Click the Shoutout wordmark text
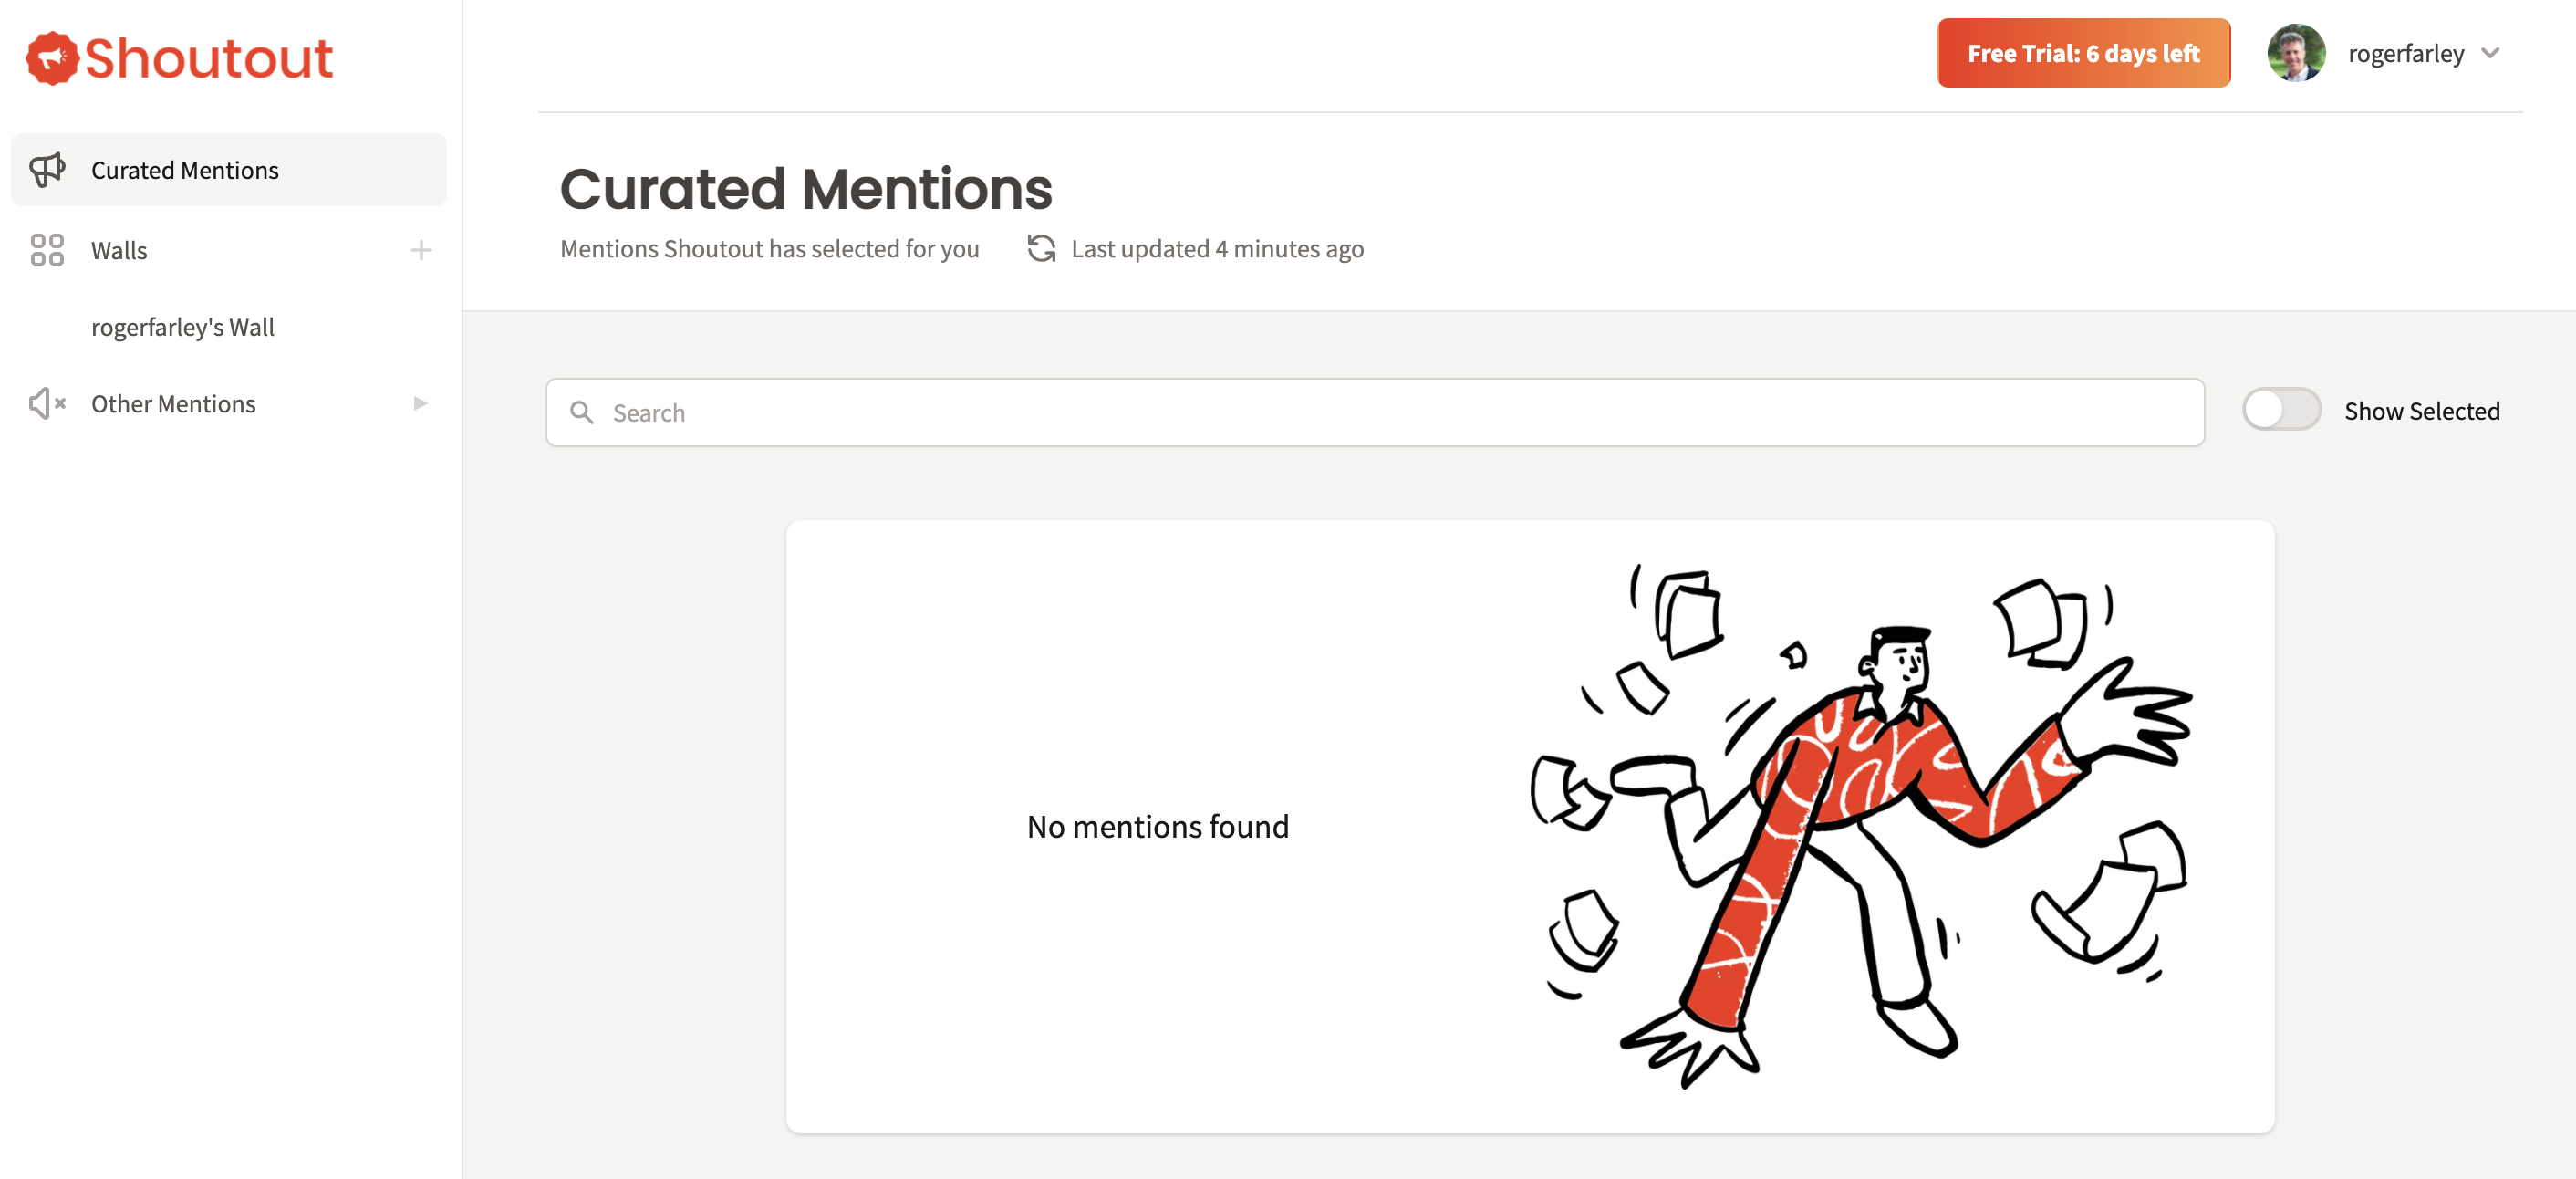This screenshot has height=1179, width=2576. tap(208, 58)
